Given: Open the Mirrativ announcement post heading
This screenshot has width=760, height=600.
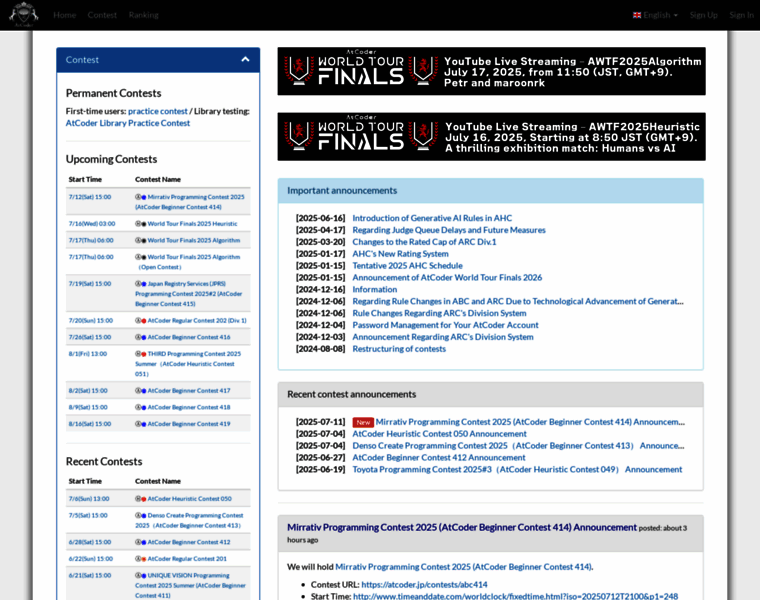Looking at the screenshot, I should tap(462, 527).
